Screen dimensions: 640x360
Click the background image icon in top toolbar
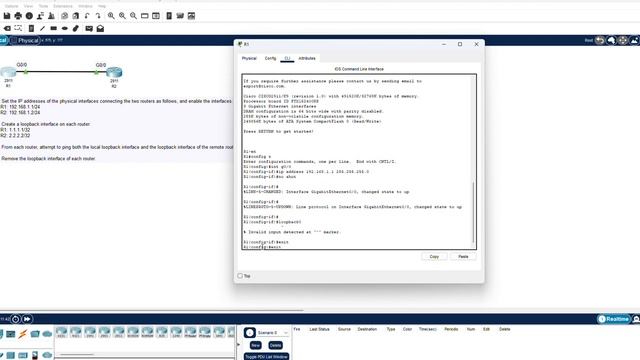coord(191,16)
